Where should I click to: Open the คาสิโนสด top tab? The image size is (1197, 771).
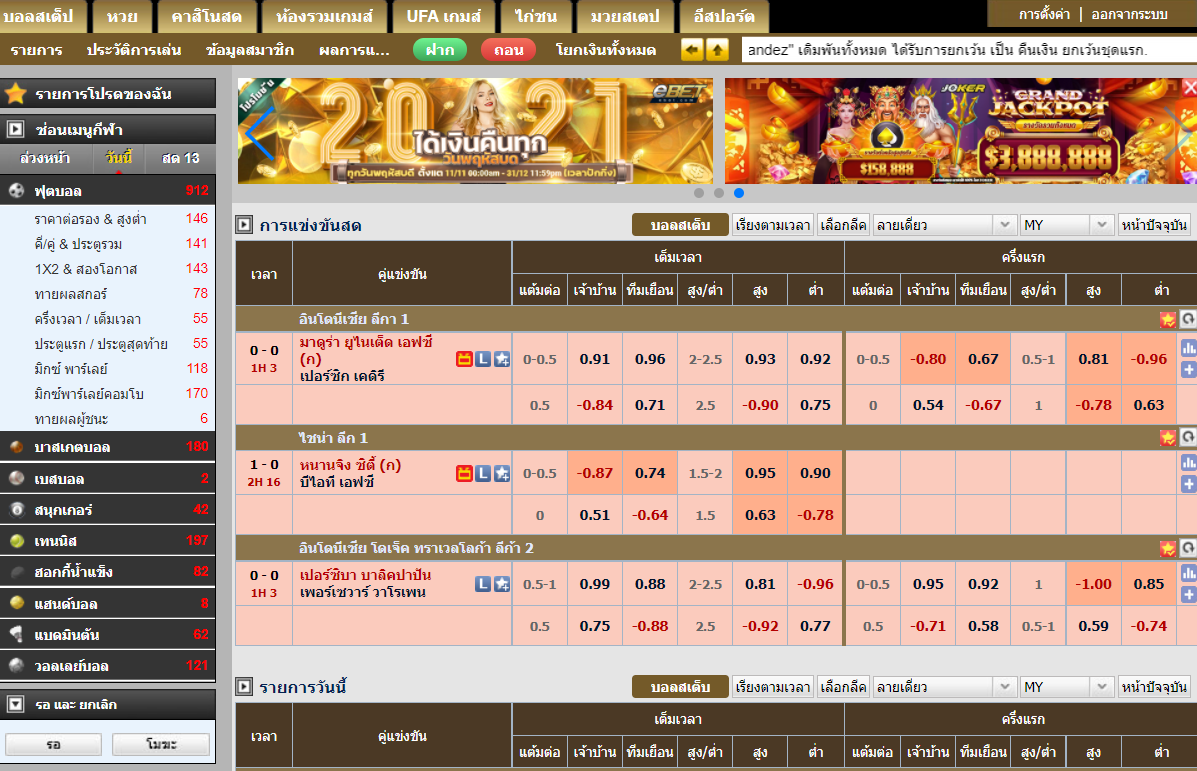pyautogui.click(x=206, y=16)
